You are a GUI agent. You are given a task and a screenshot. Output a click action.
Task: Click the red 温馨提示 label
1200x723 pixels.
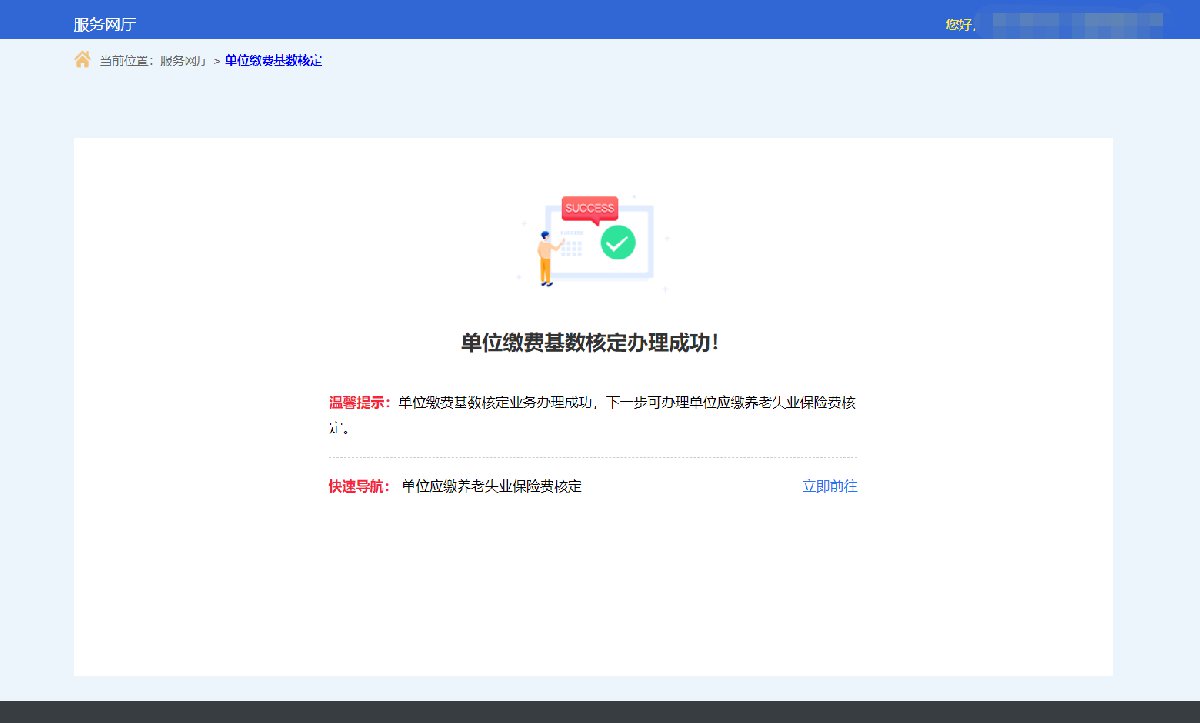pyautogui.click(x=359, y=403)
